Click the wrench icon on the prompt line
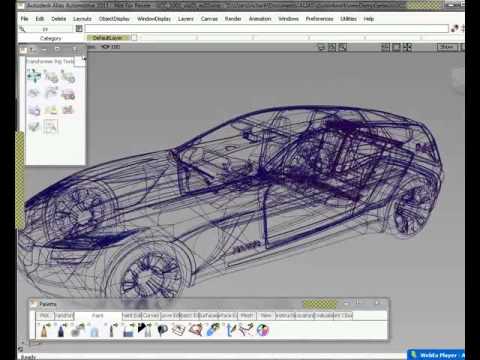The height and width of the screenshot is (360, 480). (x=22, y=29)
